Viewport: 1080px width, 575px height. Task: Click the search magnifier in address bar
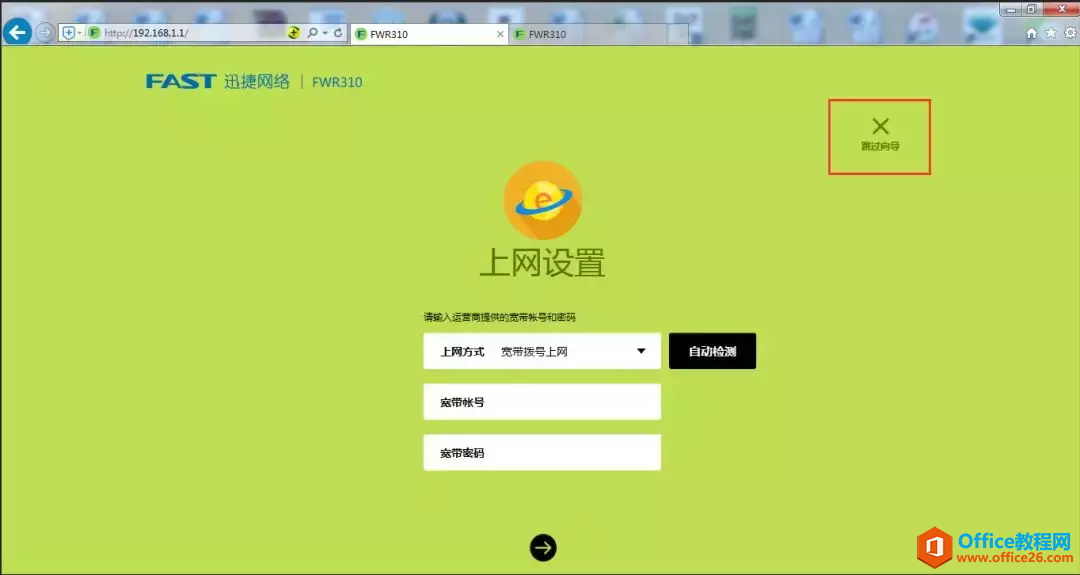pos(312,33)
